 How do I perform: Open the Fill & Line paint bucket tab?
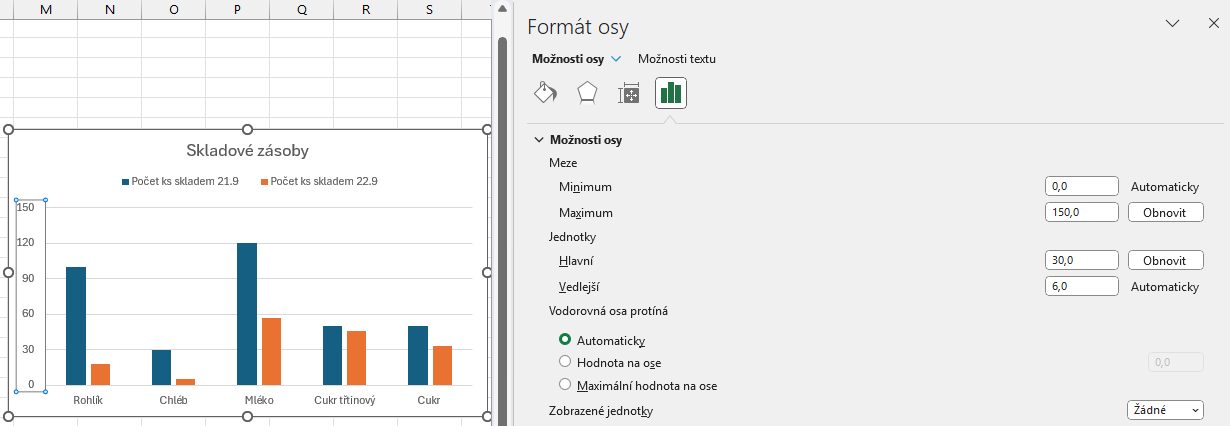tap(545, 94)
